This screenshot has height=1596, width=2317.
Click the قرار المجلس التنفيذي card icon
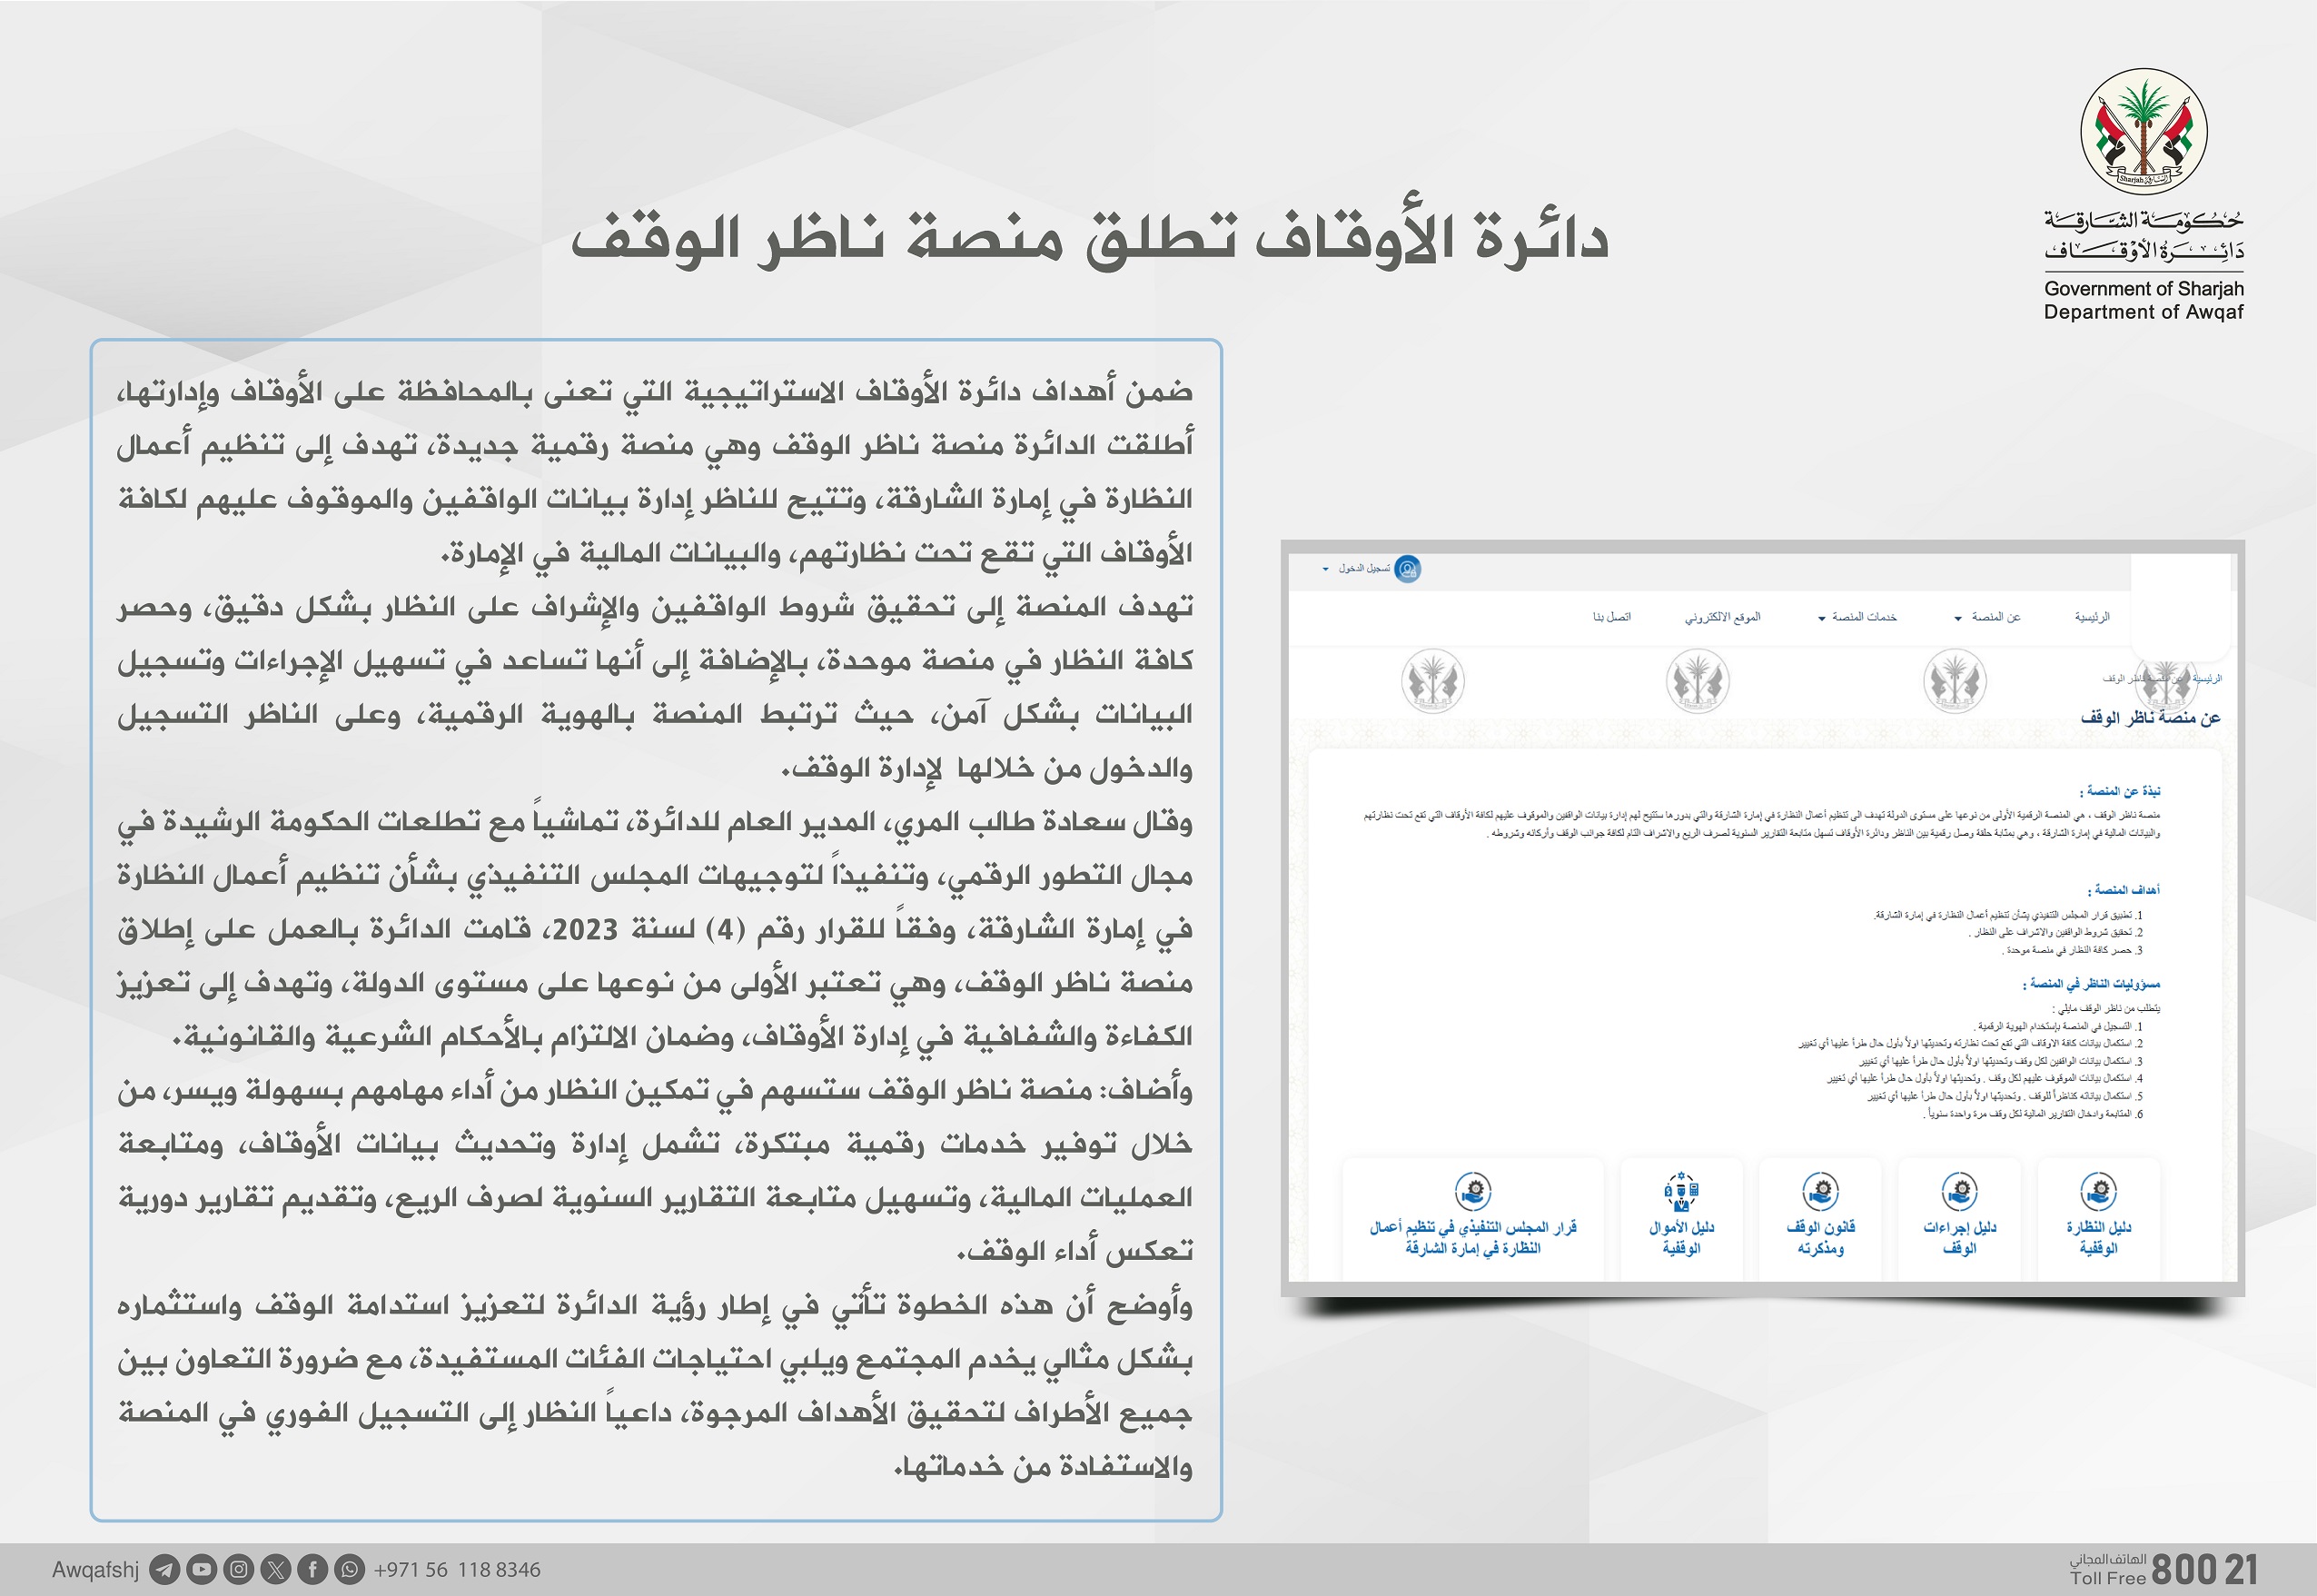[1473, 1191]
